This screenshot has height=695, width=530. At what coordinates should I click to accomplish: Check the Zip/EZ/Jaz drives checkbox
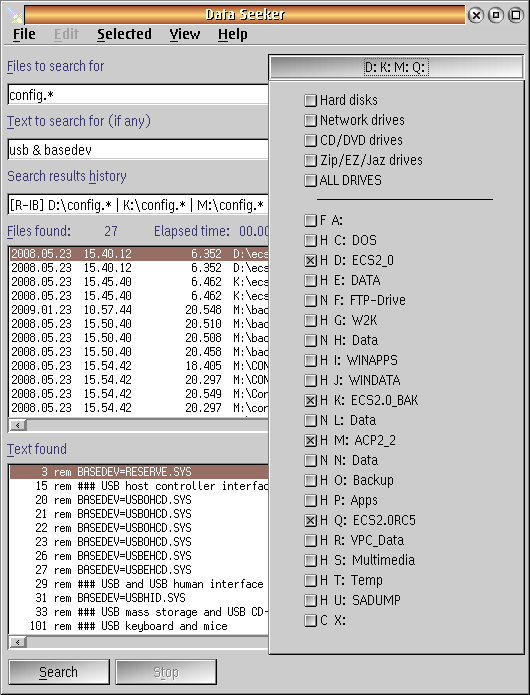point(311,160)
